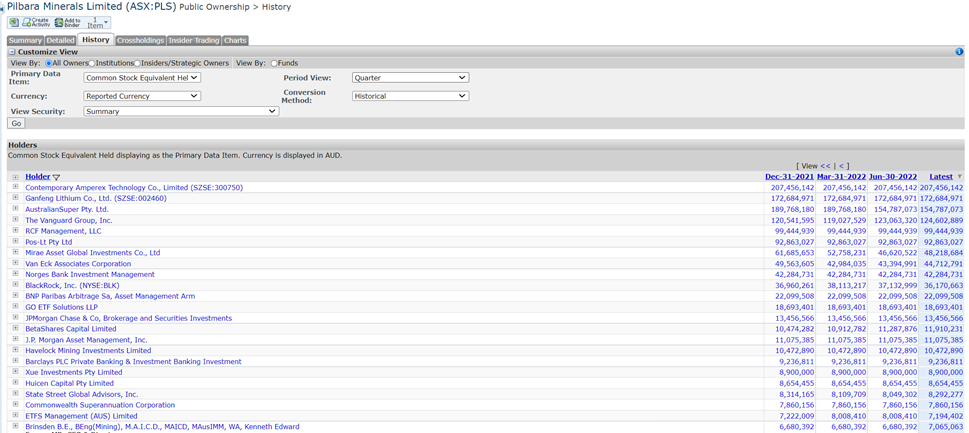Screen dimensions: 969x433
Task: Sort by the Latest column header
Action: pos(941,177)
